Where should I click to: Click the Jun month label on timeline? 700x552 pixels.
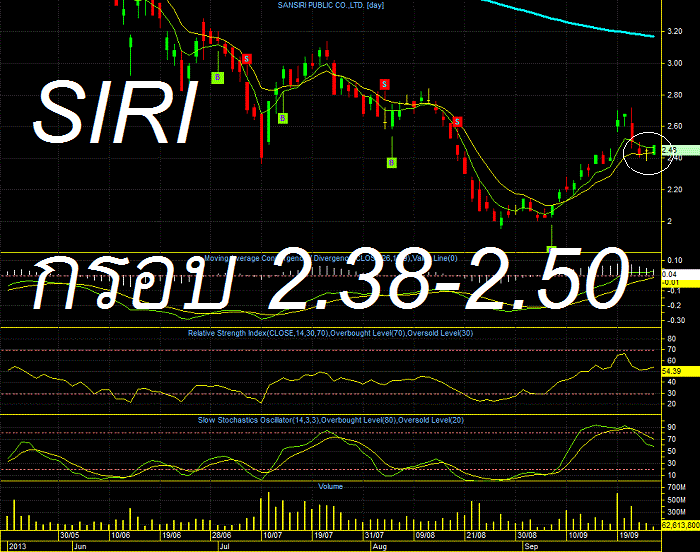[x=80, y=546]
